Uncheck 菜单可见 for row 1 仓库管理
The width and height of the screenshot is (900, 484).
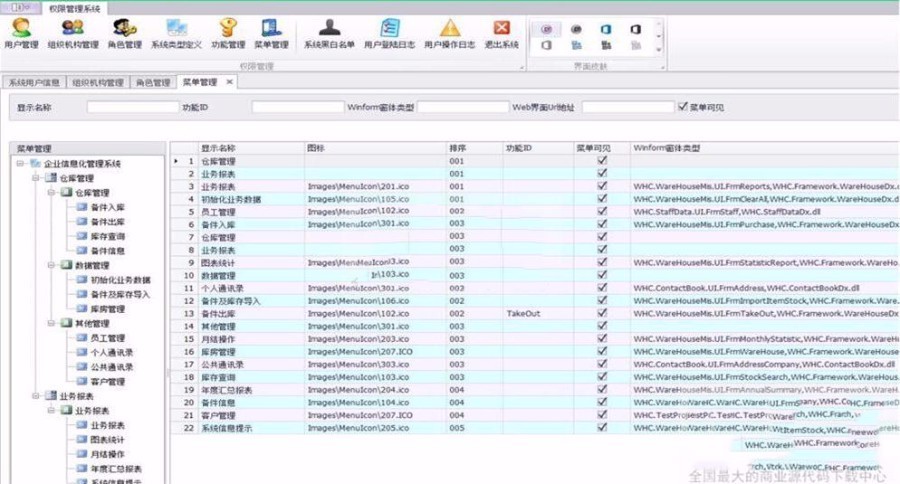[601, 161]
